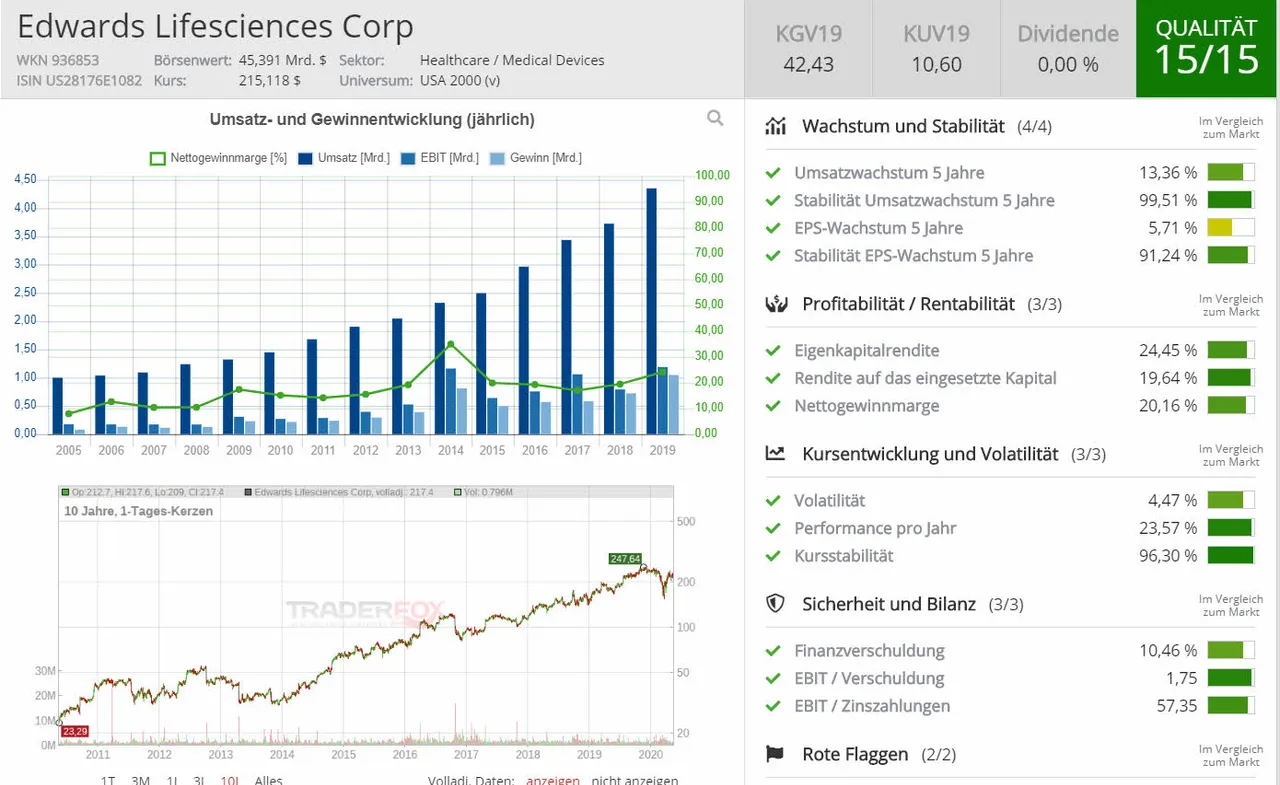Click the Wachstum und Stabilität (4/4) heading
1280x785 pixels.
click(x=927, y=126)
